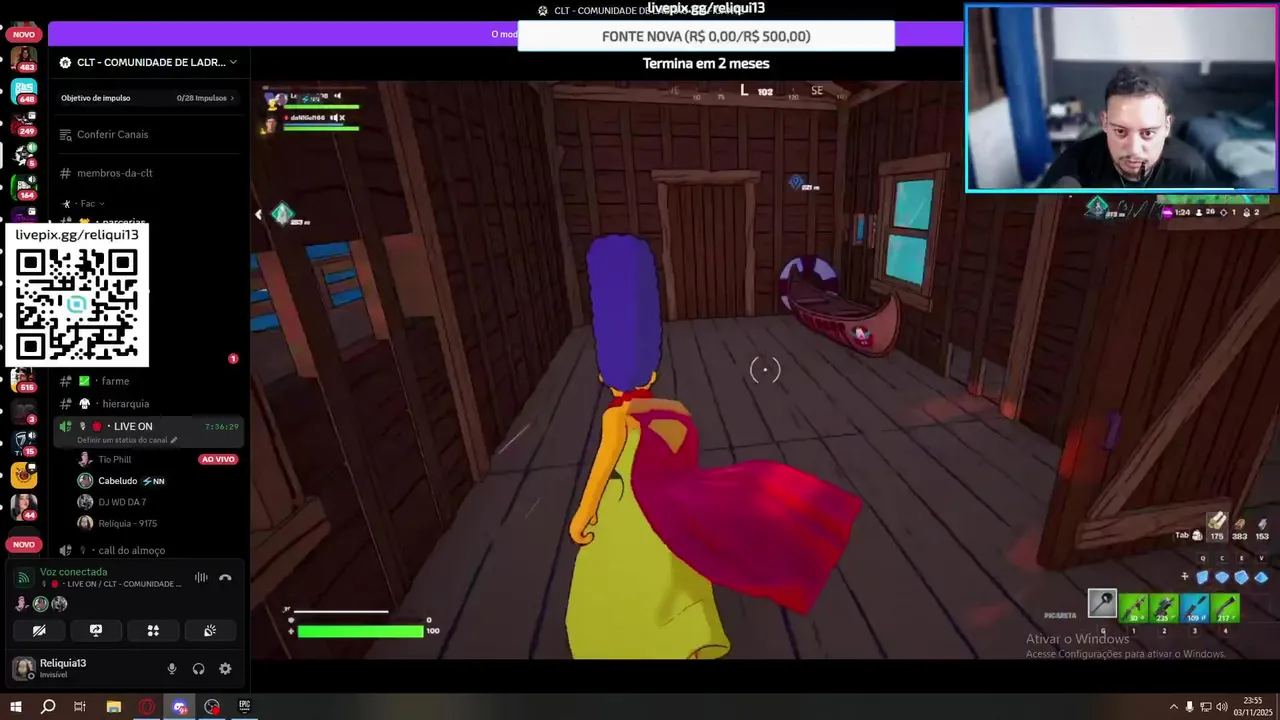Open the server icon with badge 249

coord(23,123)
